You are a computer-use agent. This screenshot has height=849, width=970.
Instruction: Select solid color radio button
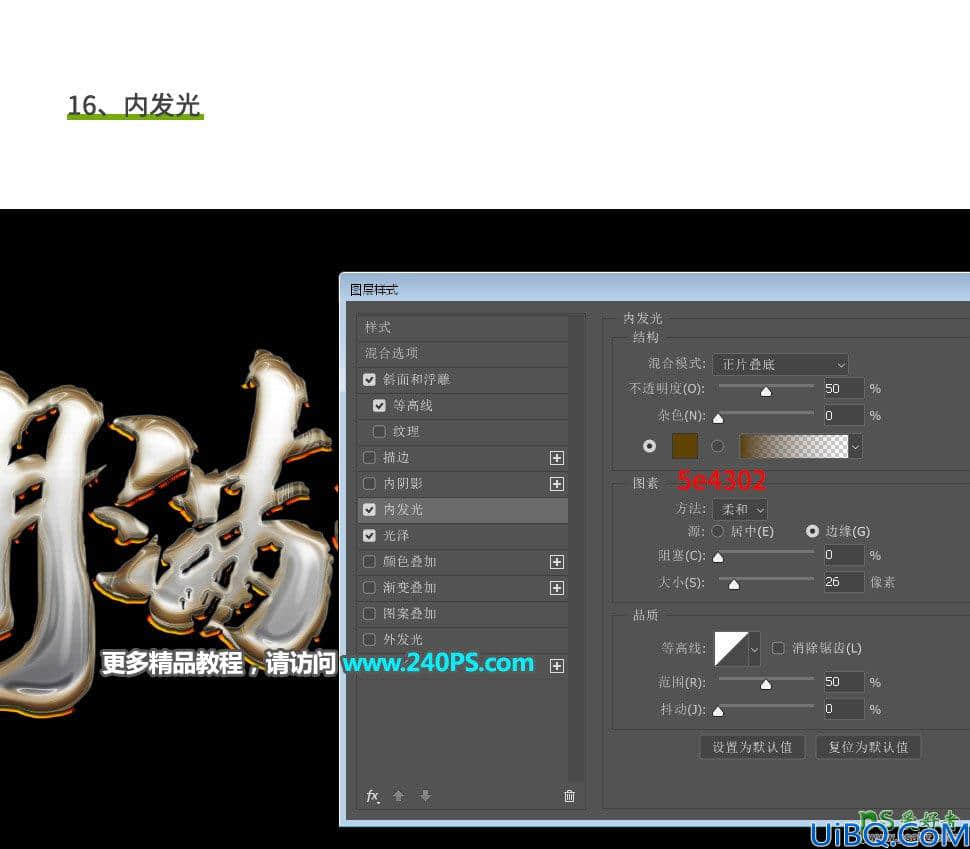coord(650,446)
